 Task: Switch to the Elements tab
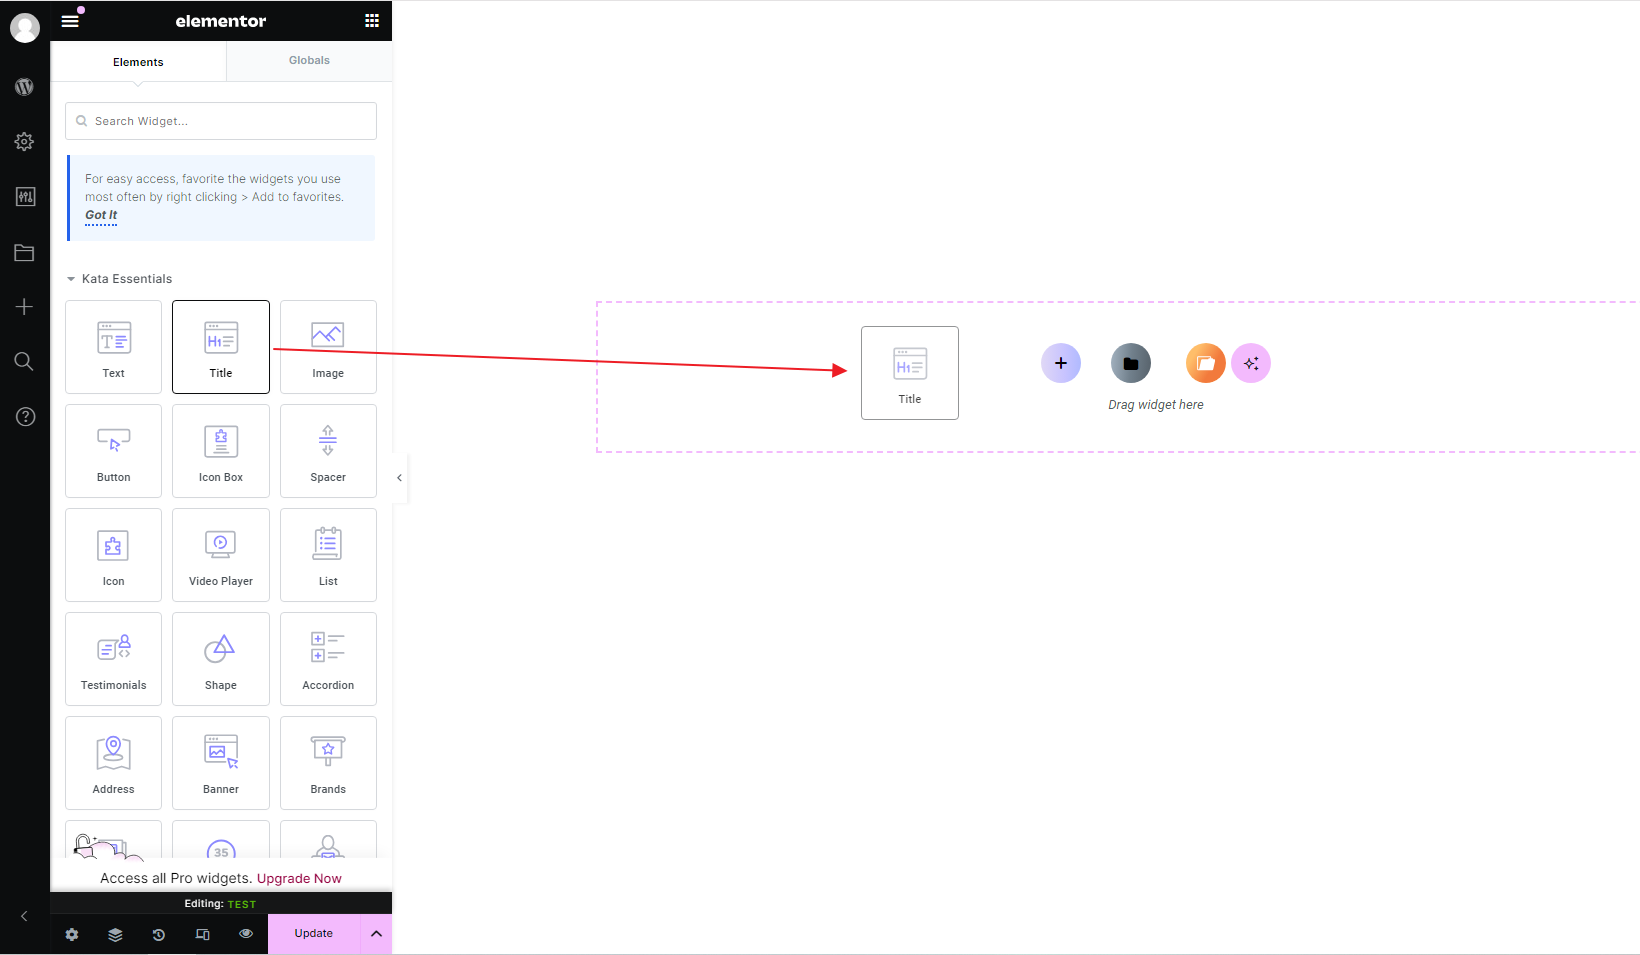tap(138, 62)
